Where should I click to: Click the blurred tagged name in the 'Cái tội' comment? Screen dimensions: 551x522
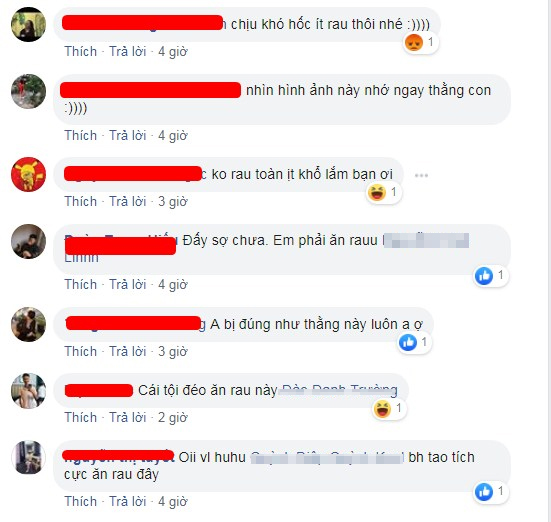pos(339,391)
